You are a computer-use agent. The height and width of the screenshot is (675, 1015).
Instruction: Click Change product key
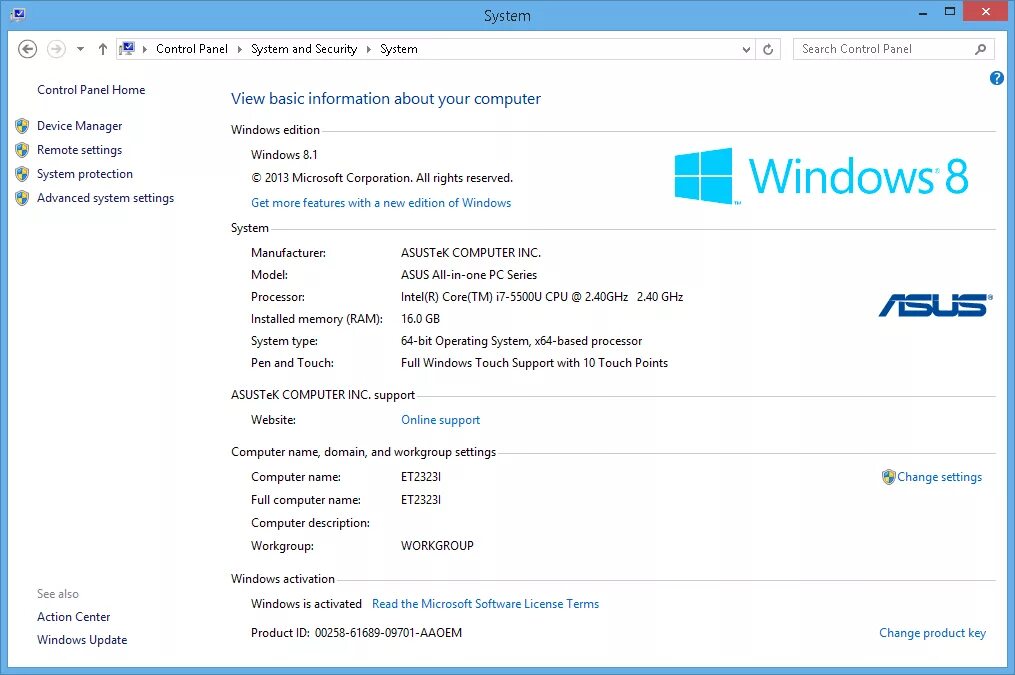click(932, 633)
